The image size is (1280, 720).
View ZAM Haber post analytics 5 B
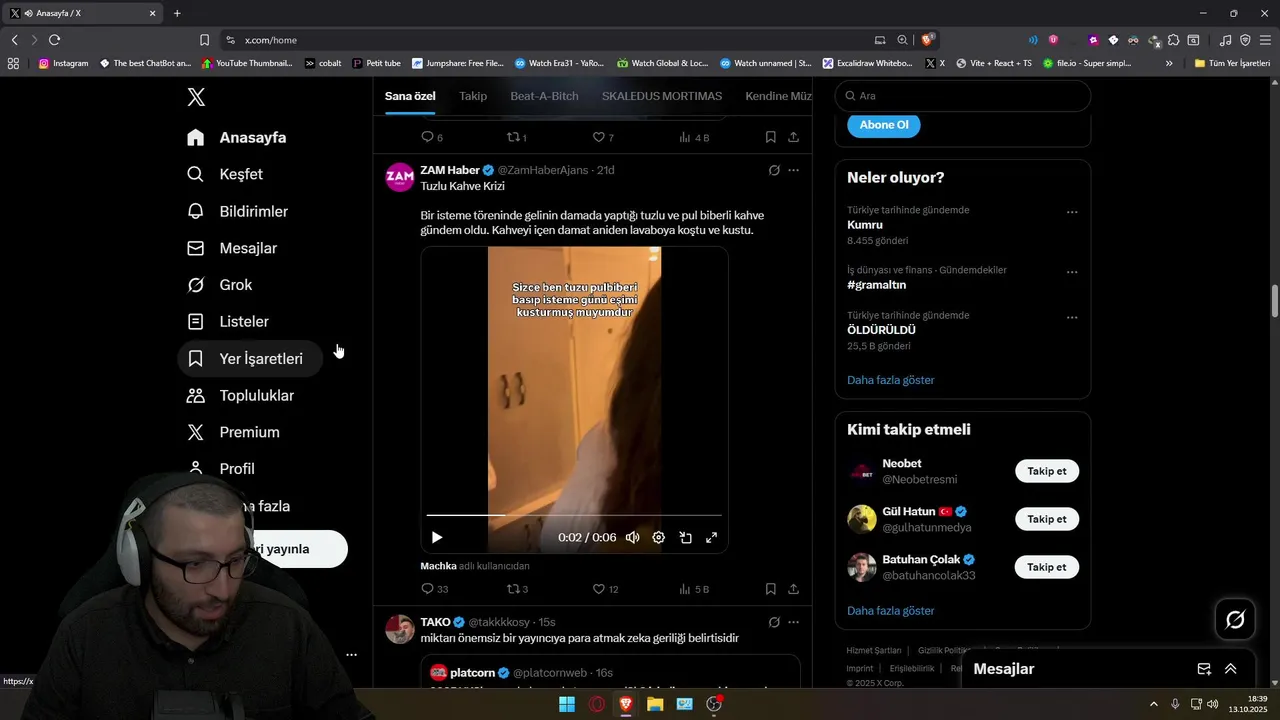click(694, 589)
